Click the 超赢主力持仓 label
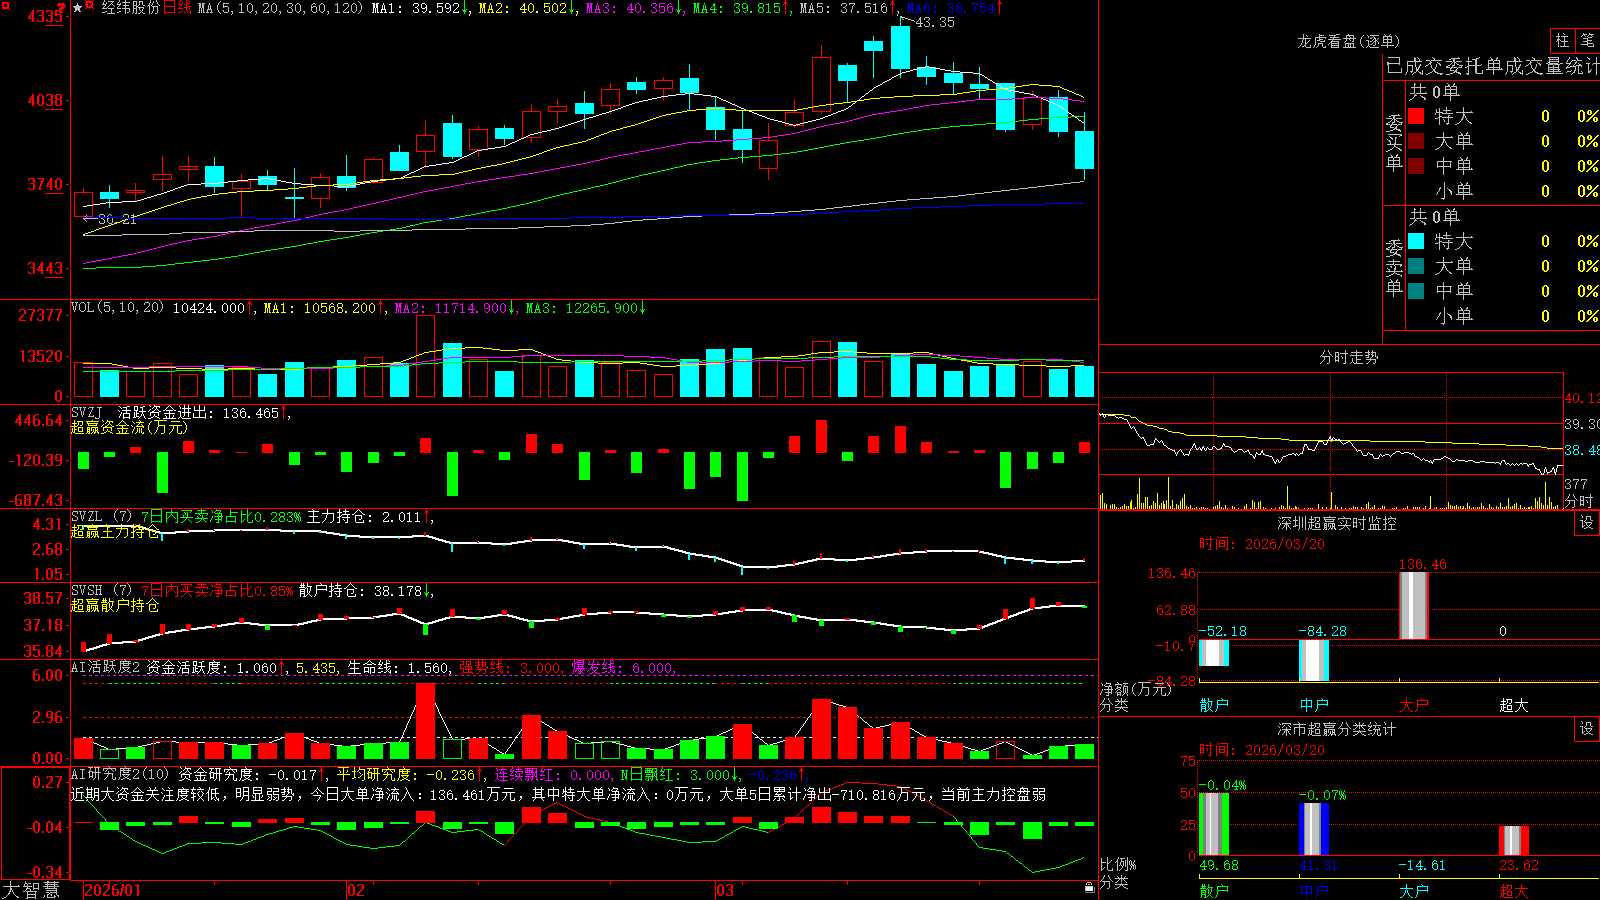1600x900 pixels. point(115,531)
